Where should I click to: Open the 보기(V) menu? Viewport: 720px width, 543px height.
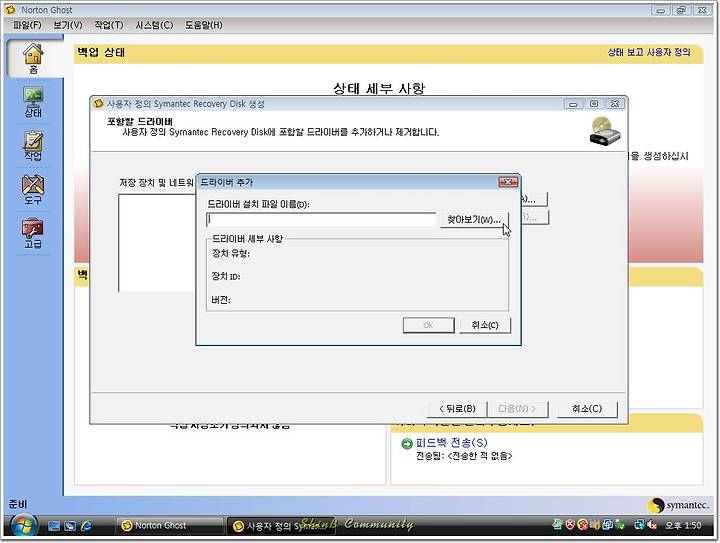68,25
